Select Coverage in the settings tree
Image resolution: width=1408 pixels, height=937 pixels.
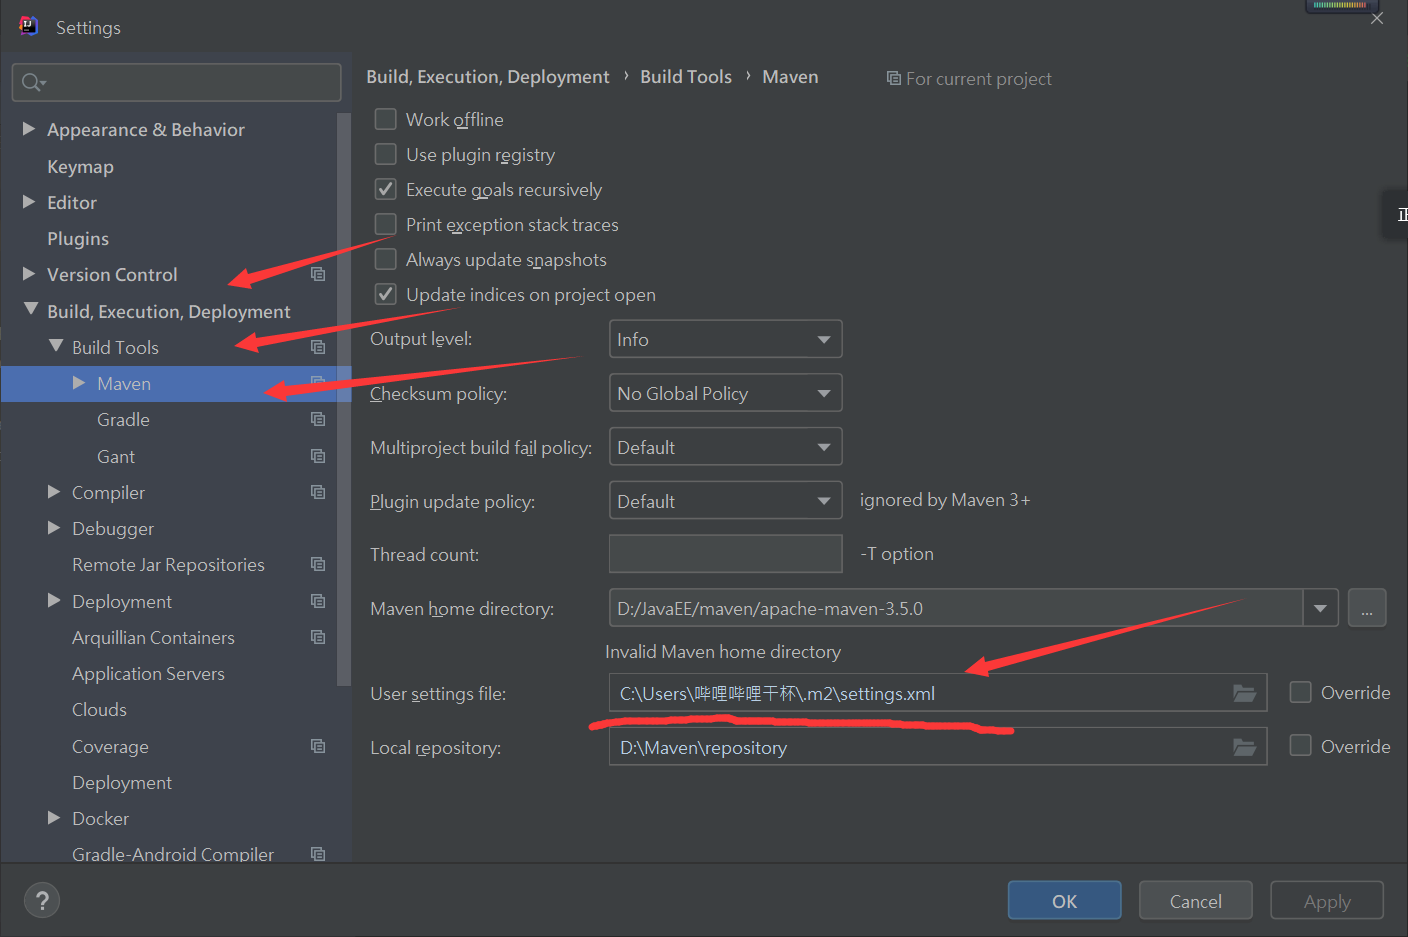(x=110, y=747)
